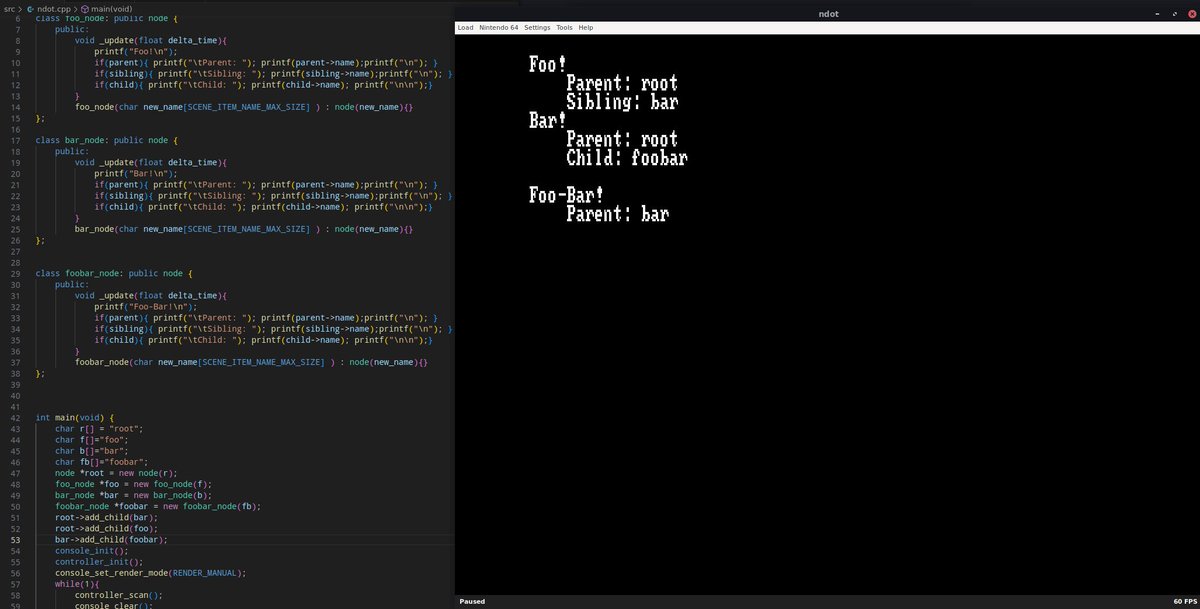Click the foo_node constructor on line 14
1200x609 pixels.
243,107
